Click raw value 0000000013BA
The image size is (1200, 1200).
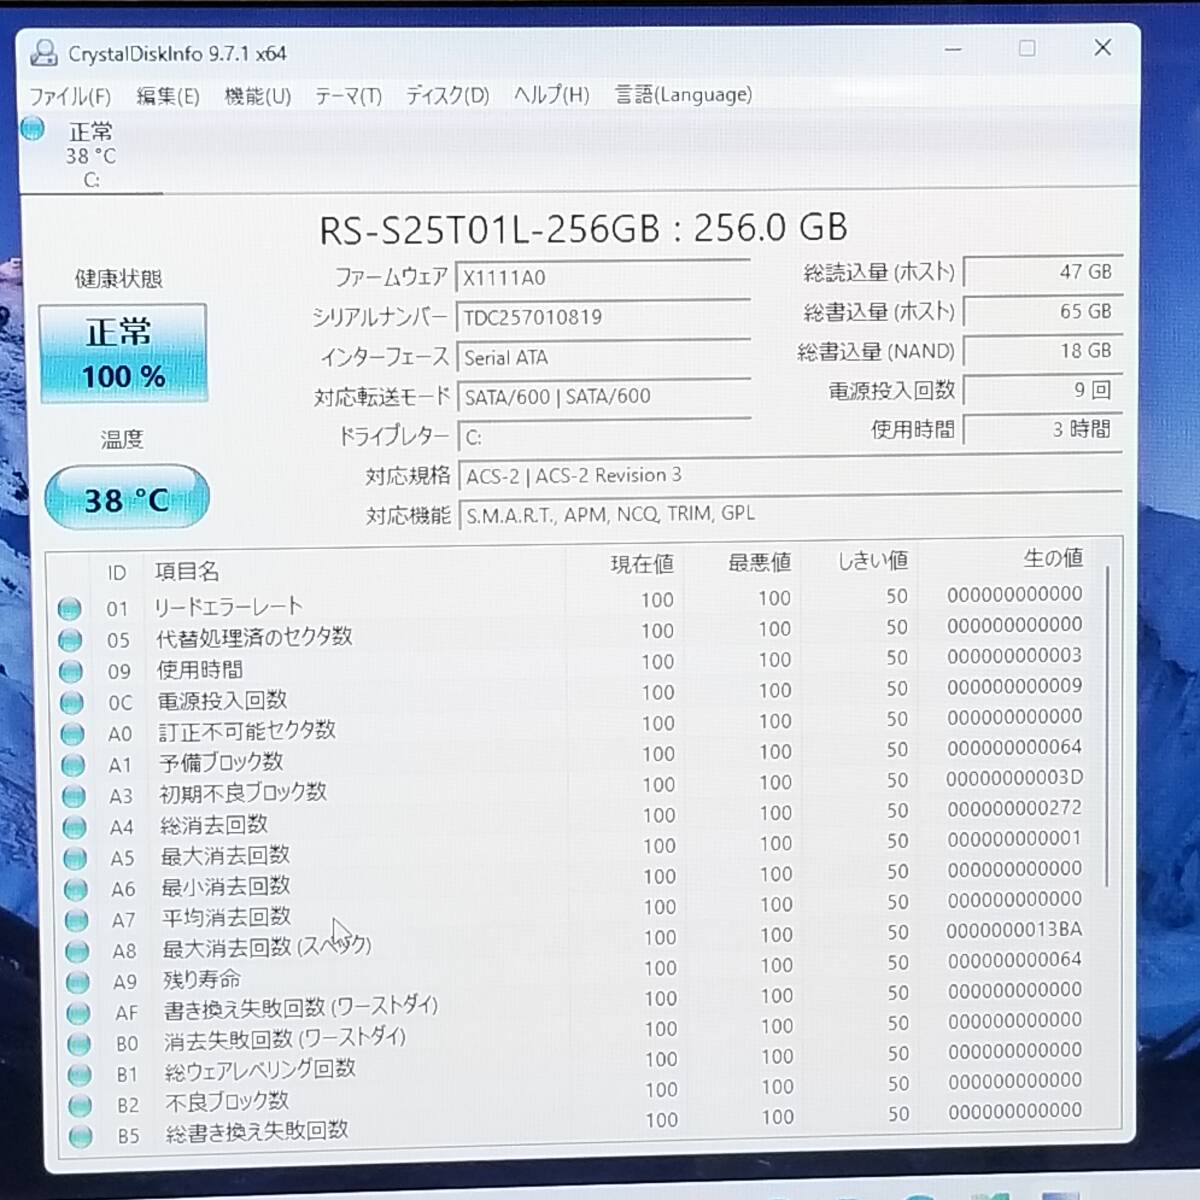click(x=1014, y=930)
